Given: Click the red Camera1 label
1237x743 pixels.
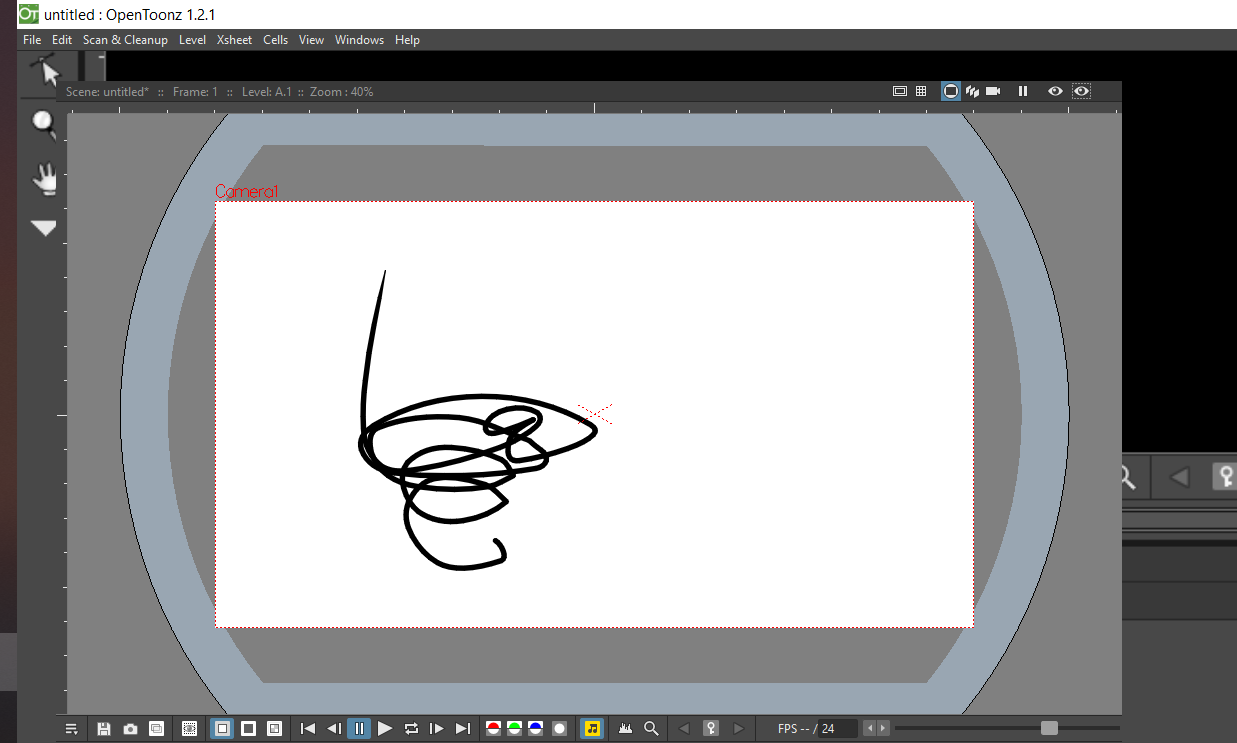Looking at the screenshot, I should (246, 192).
